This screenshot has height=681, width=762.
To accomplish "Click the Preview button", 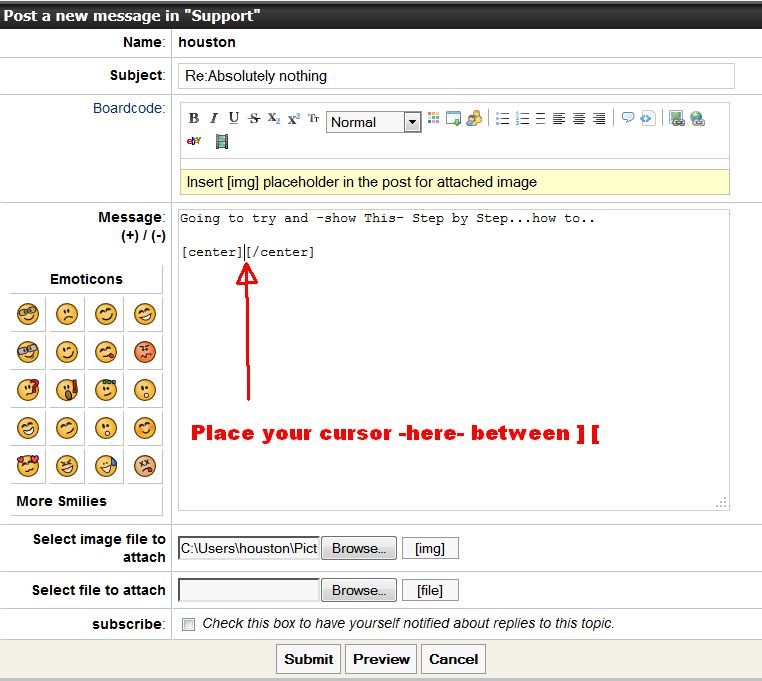I will pyautogui.click(x=381, y=659).
